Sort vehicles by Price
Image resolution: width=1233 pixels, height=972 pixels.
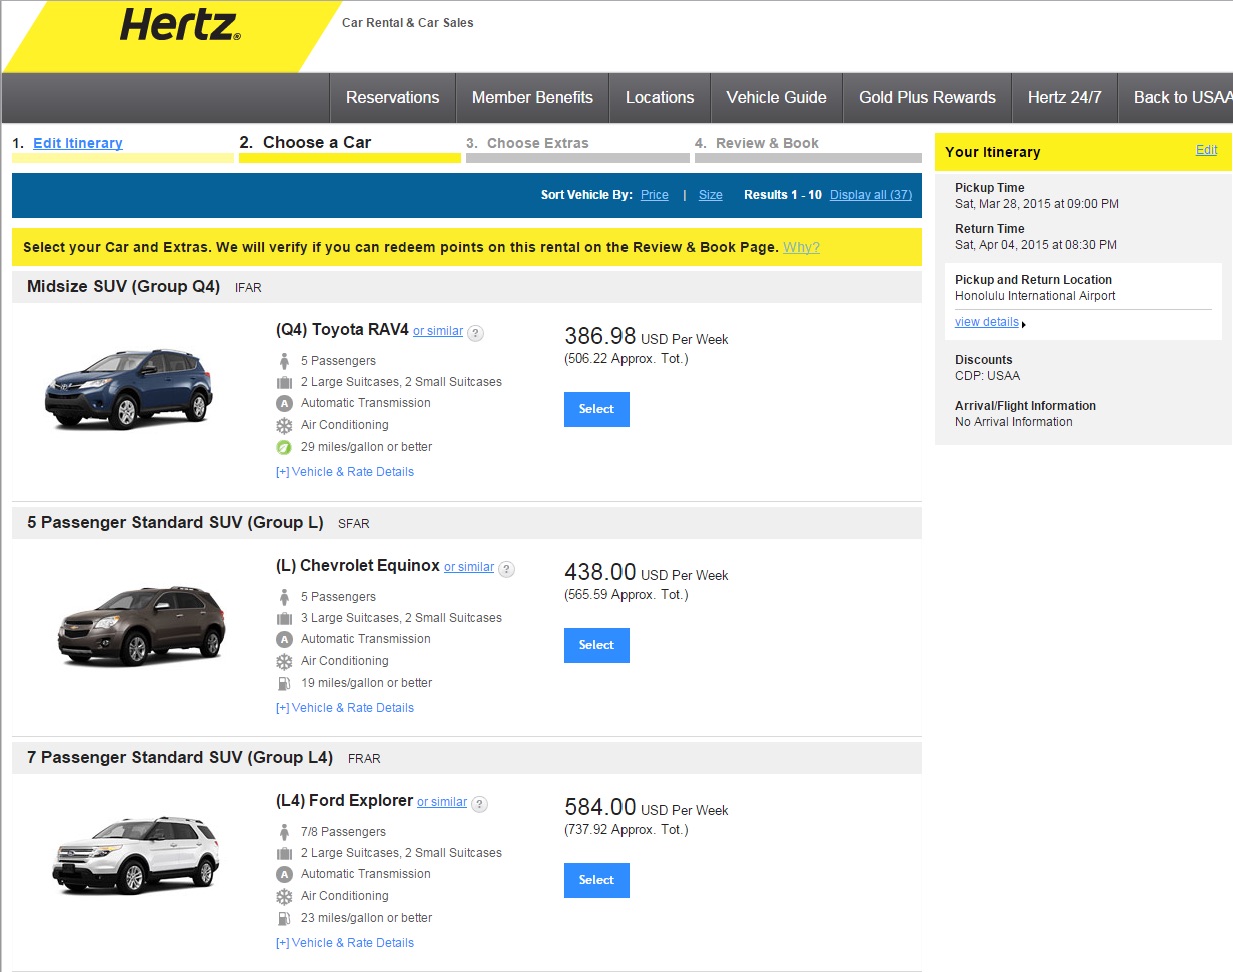pos(655,195)
